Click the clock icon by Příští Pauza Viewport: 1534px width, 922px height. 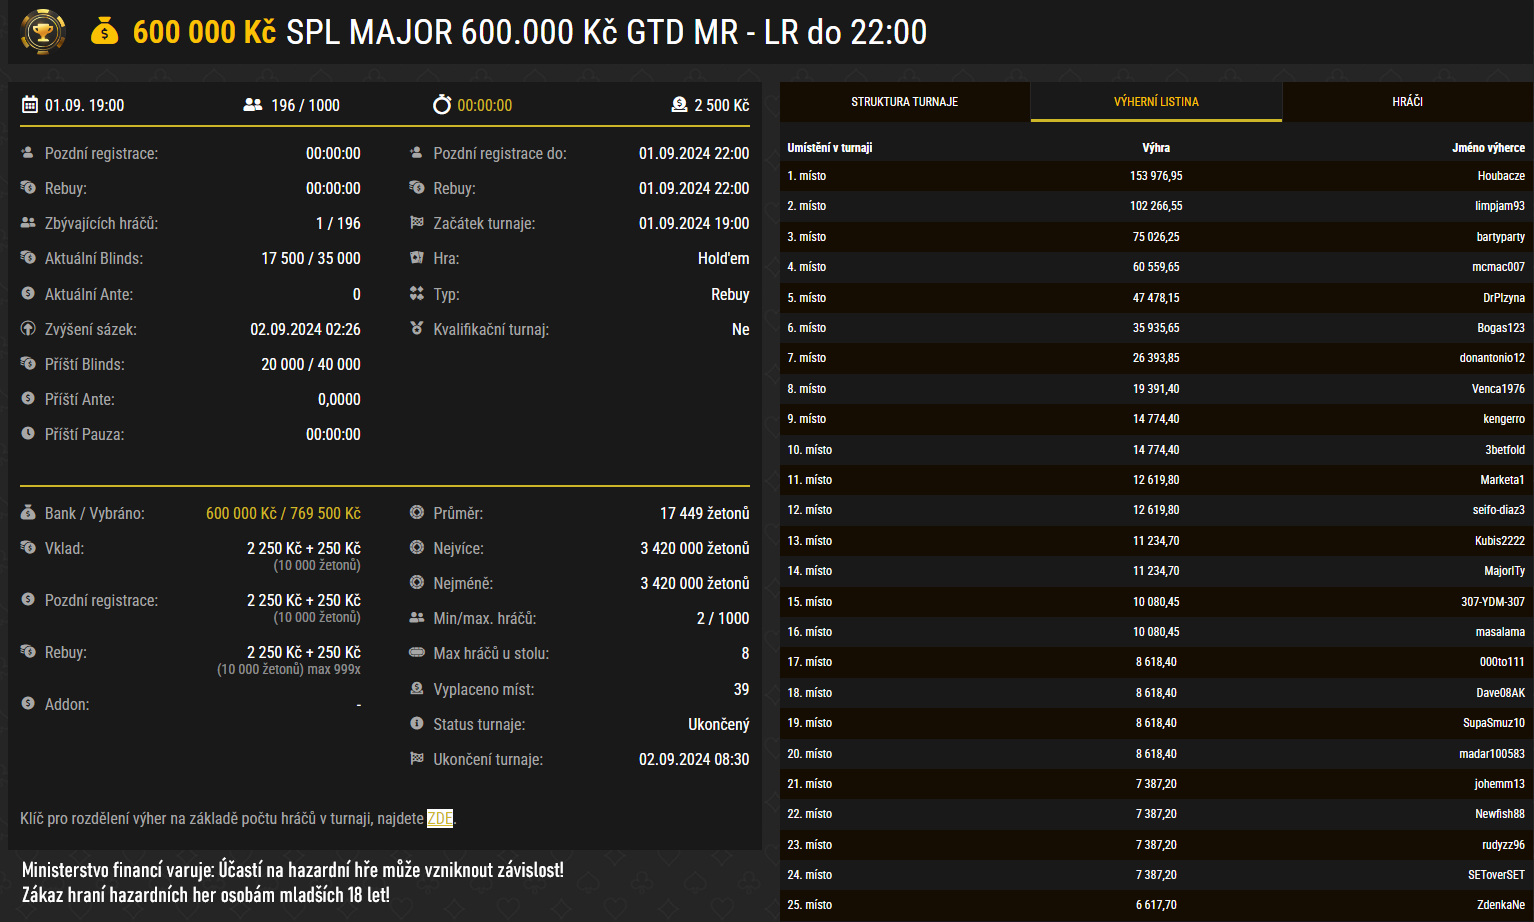pos(28,434)
